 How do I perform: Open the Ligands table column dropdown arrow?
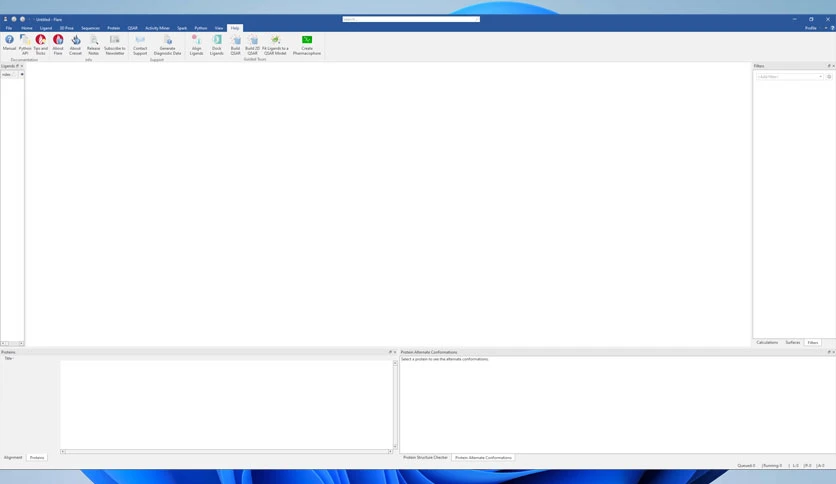[22, 75]
